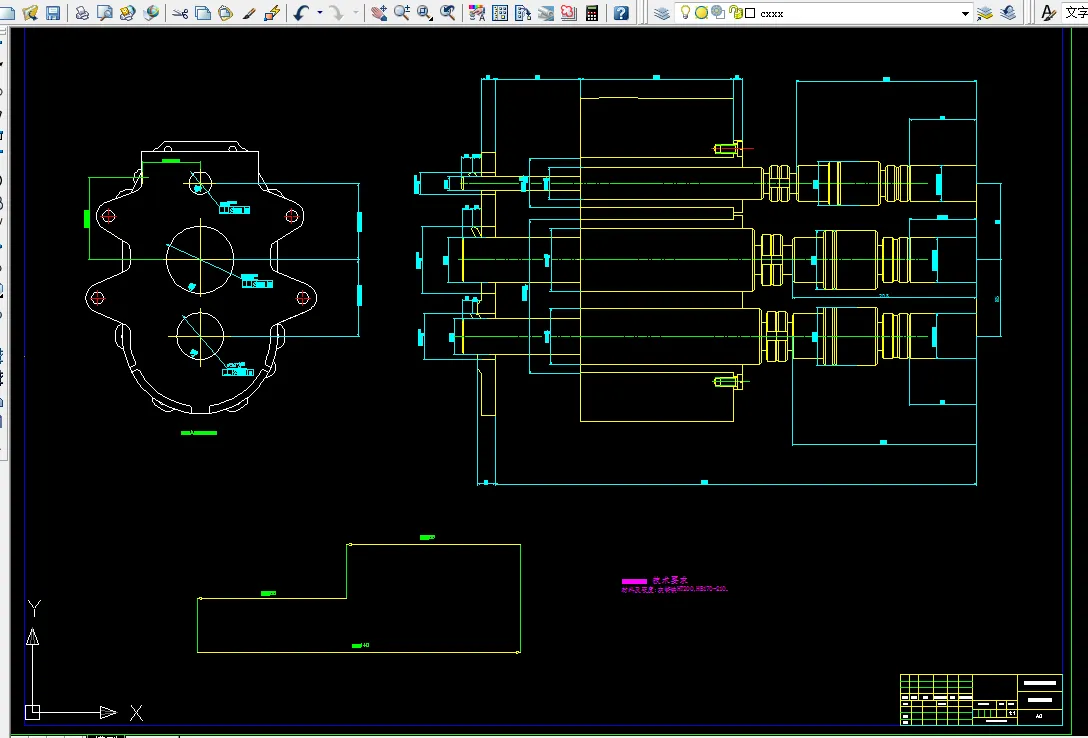The width and height of the screenshot is (1088, 738).
Task: Click the Save drawing icon
Action: pos(53,13)
